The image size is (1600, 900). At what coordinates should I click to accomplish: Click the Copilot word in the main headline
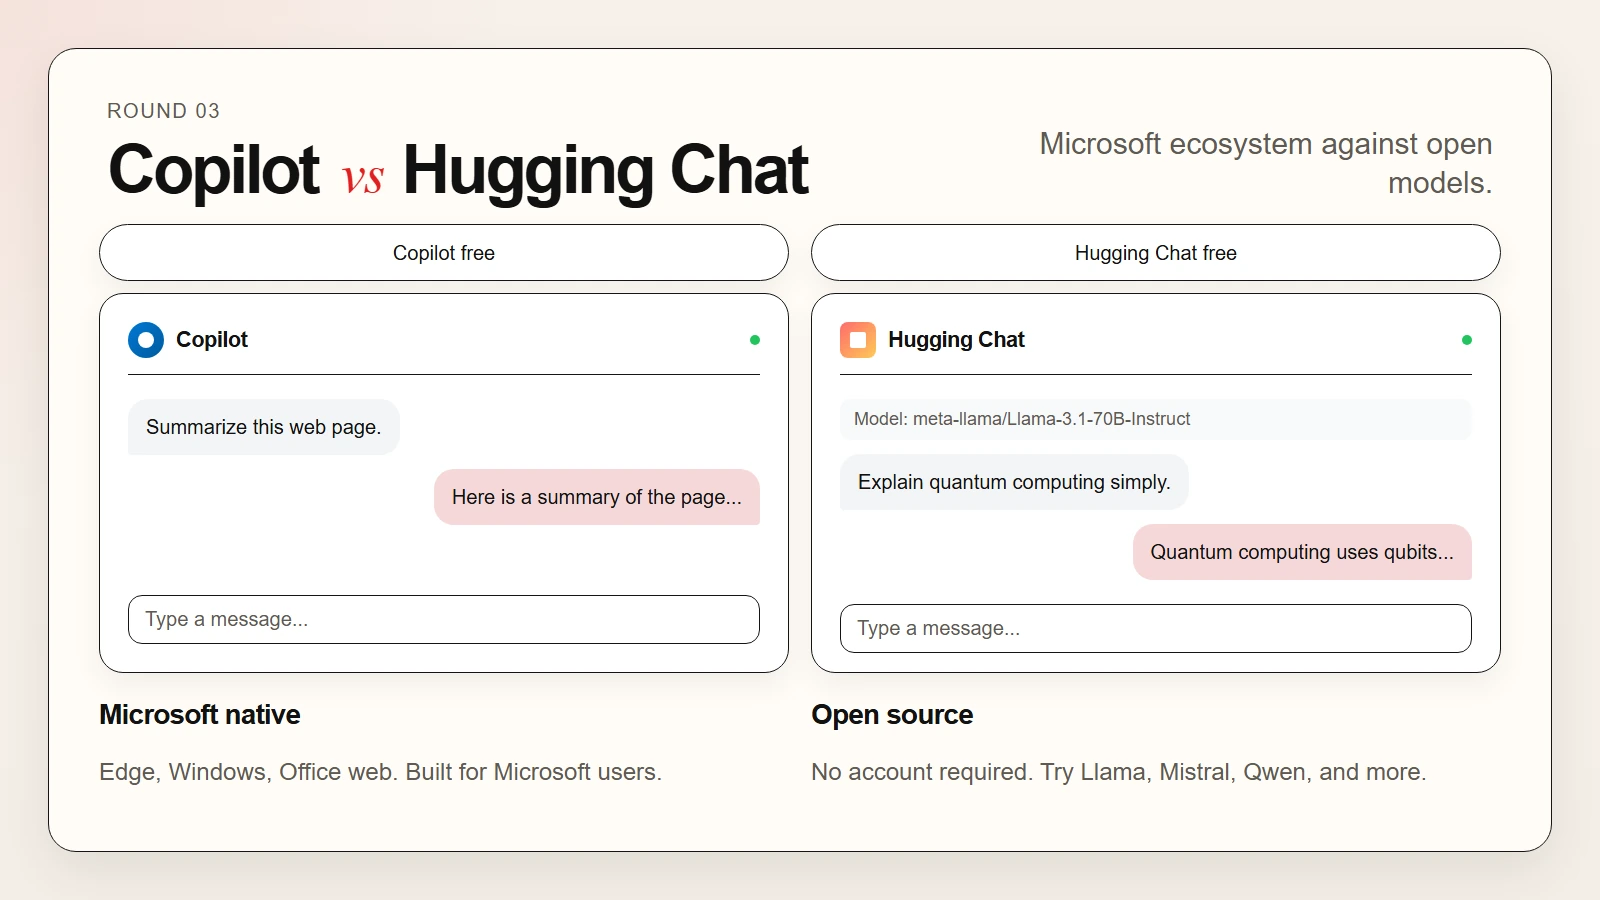[214, 170]
